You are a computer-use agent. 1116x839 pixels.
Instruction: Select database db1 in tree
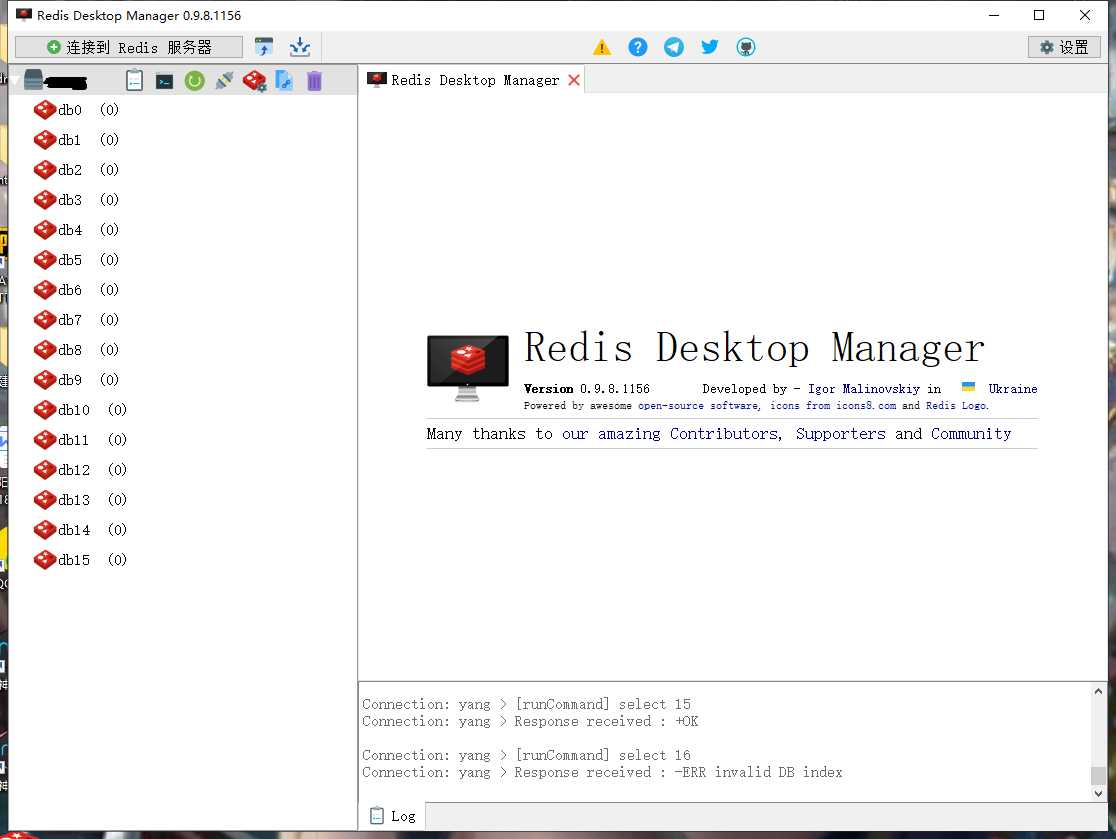pyautogui.click(x=76, y=139)
